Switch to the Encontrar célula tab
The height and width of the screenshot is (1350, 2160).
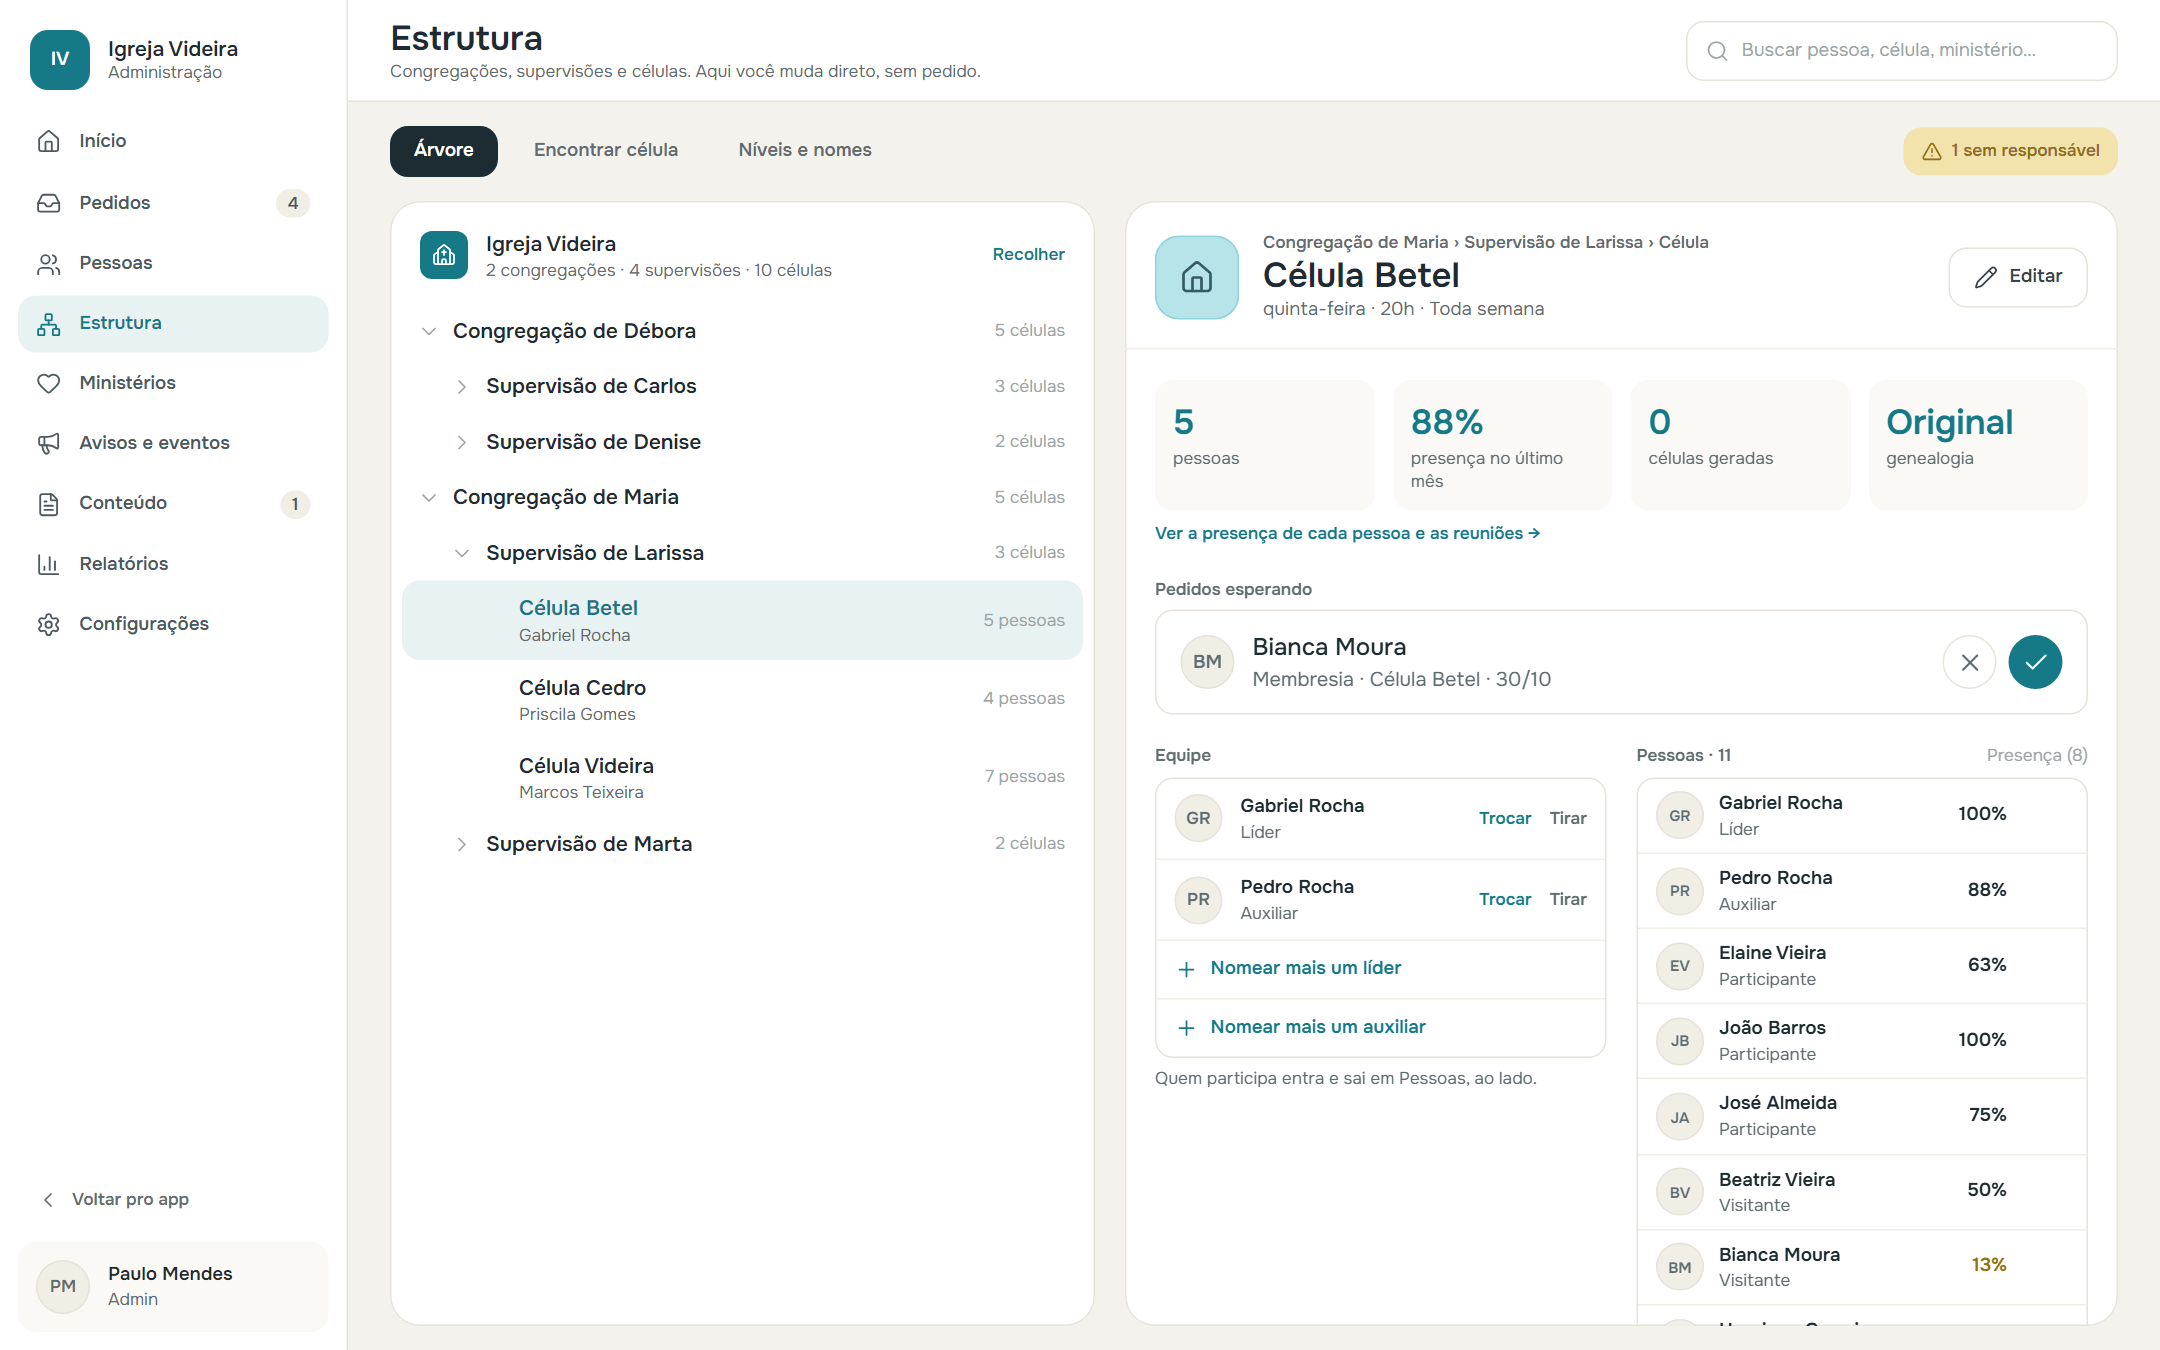tap(606, 151)
